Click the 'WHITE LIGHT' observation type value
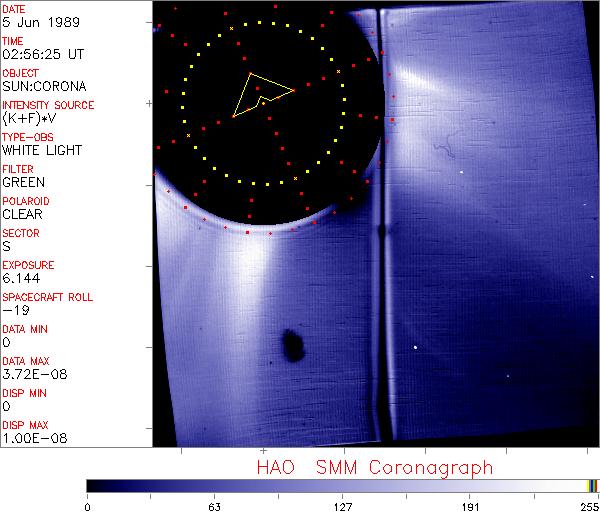This screenshot has width=600, height=512. (42, 150)
